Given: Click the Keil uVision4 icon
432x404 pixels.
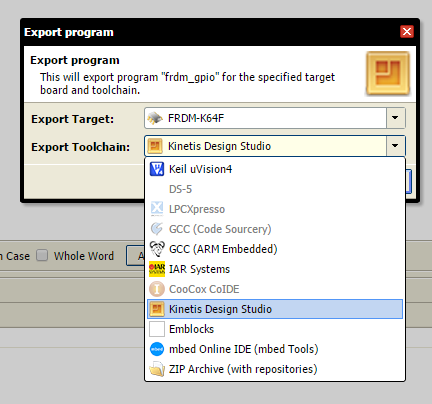Looking at the screenshot, I should 157,169.
